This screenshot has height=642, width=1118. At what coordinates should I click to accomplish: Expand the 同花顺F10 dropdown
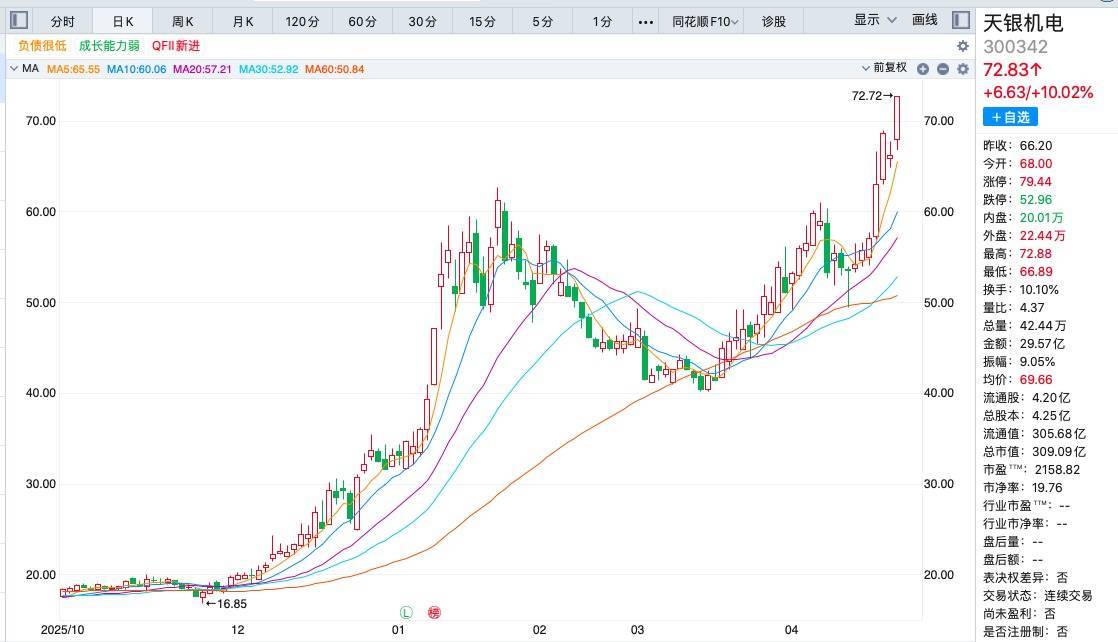(706, 21)
